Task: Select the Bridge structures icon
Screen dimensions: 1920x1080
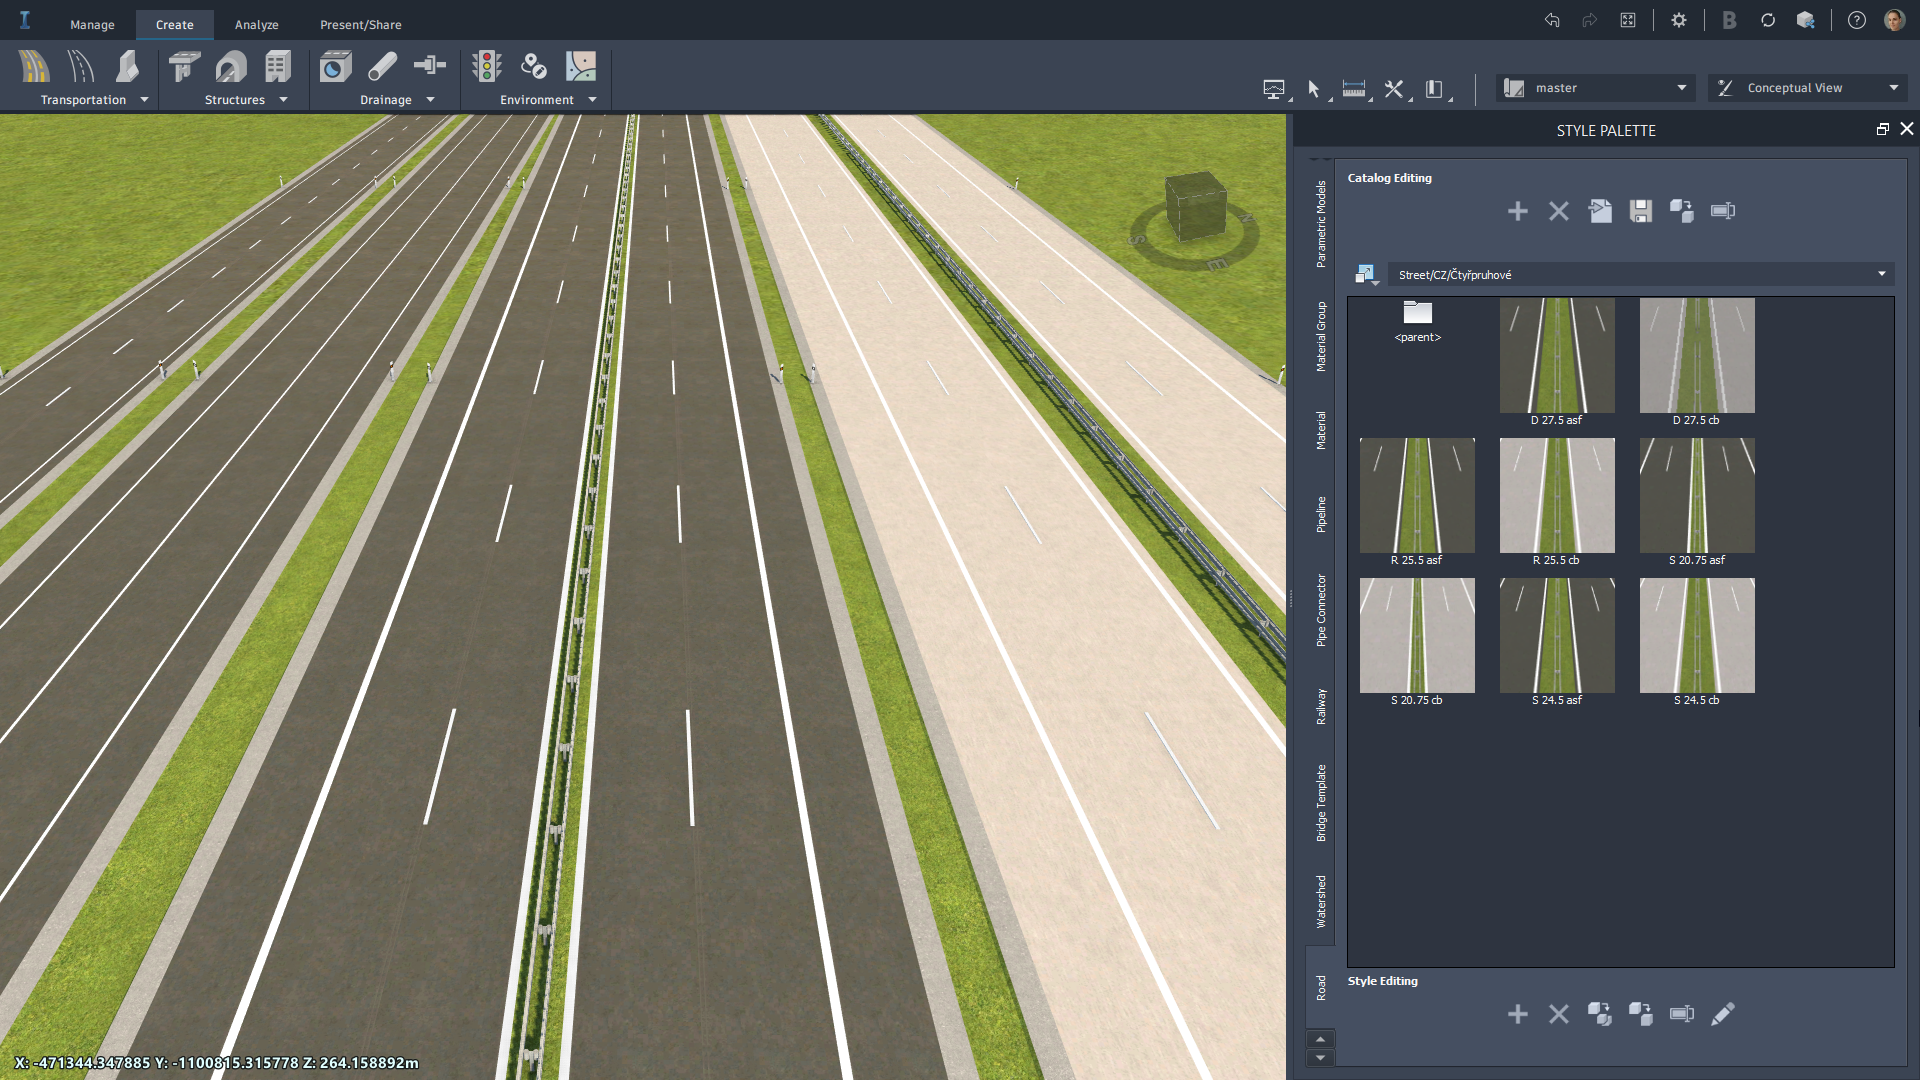Action: pos(184,67)
